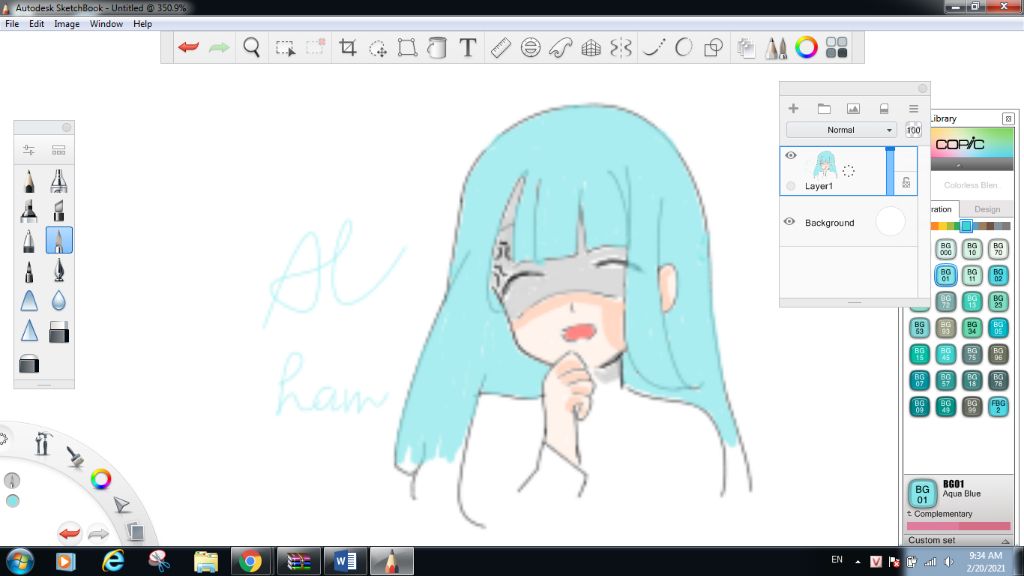Open the Help menu
Screen dimensions: 1024x576
tap(142, 24)
